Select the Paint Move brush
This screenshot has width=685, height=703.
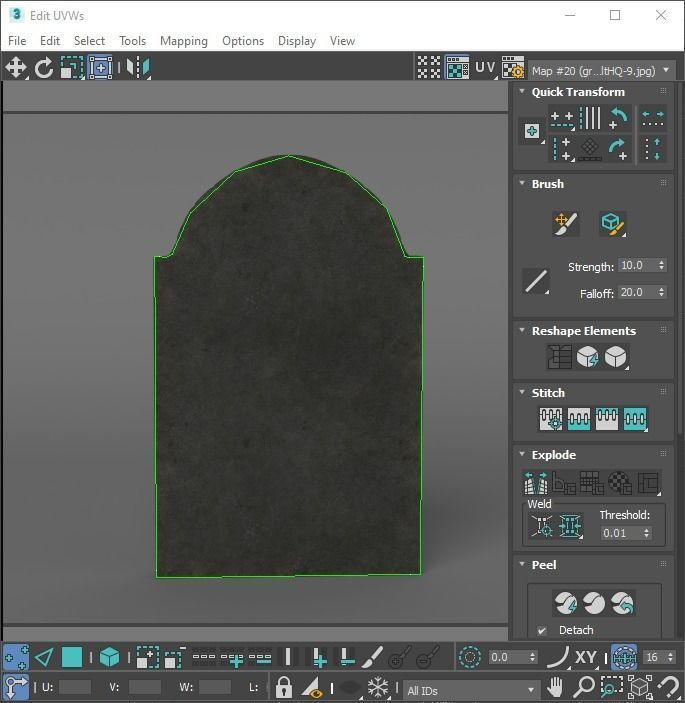click(565, 223)
